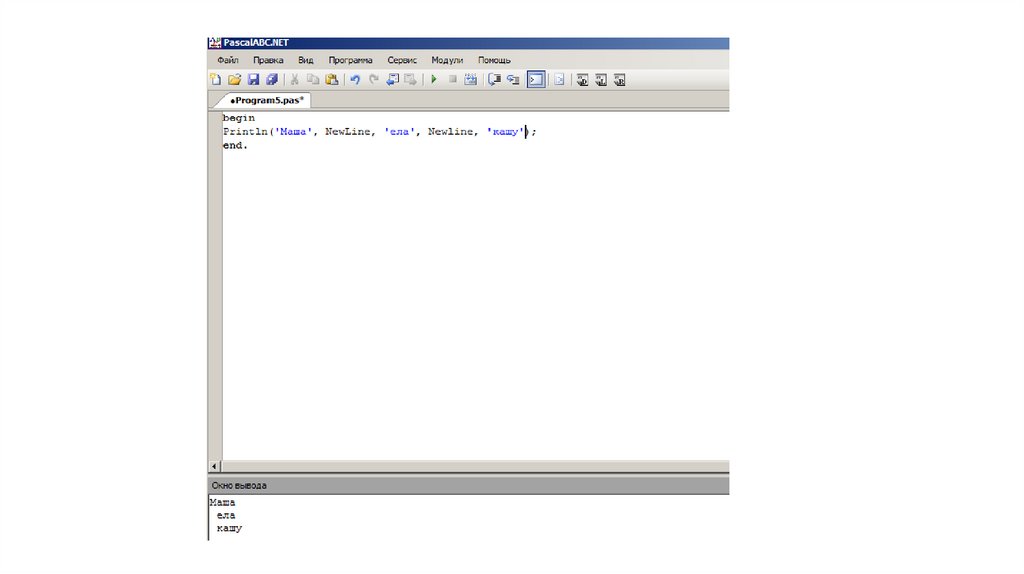Click the Save All icon
Image resolution: width=1024 pixels, height=574 pixels.
272,80
